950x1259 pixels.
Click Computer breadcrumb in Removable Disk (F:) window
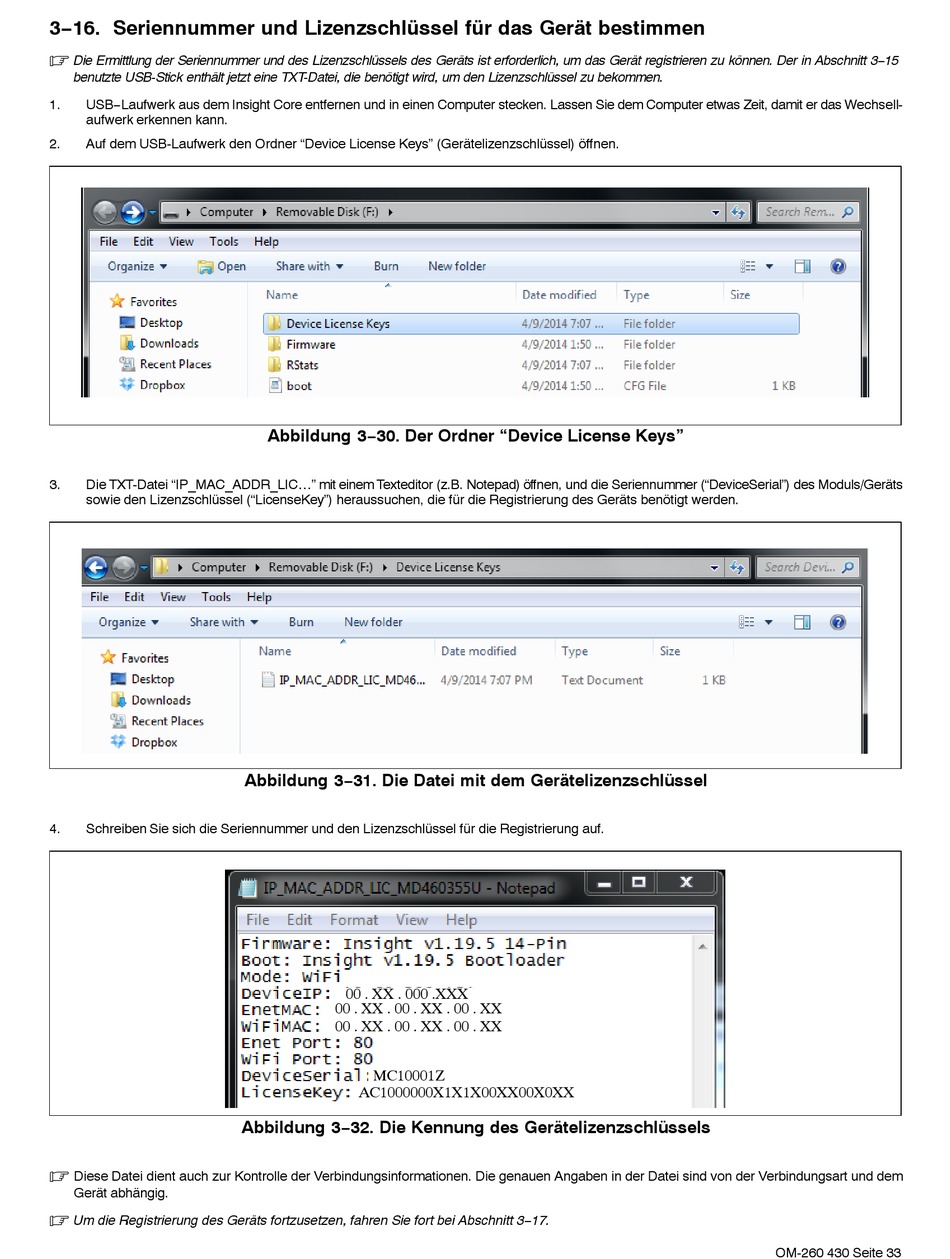[x=227, y=212]
